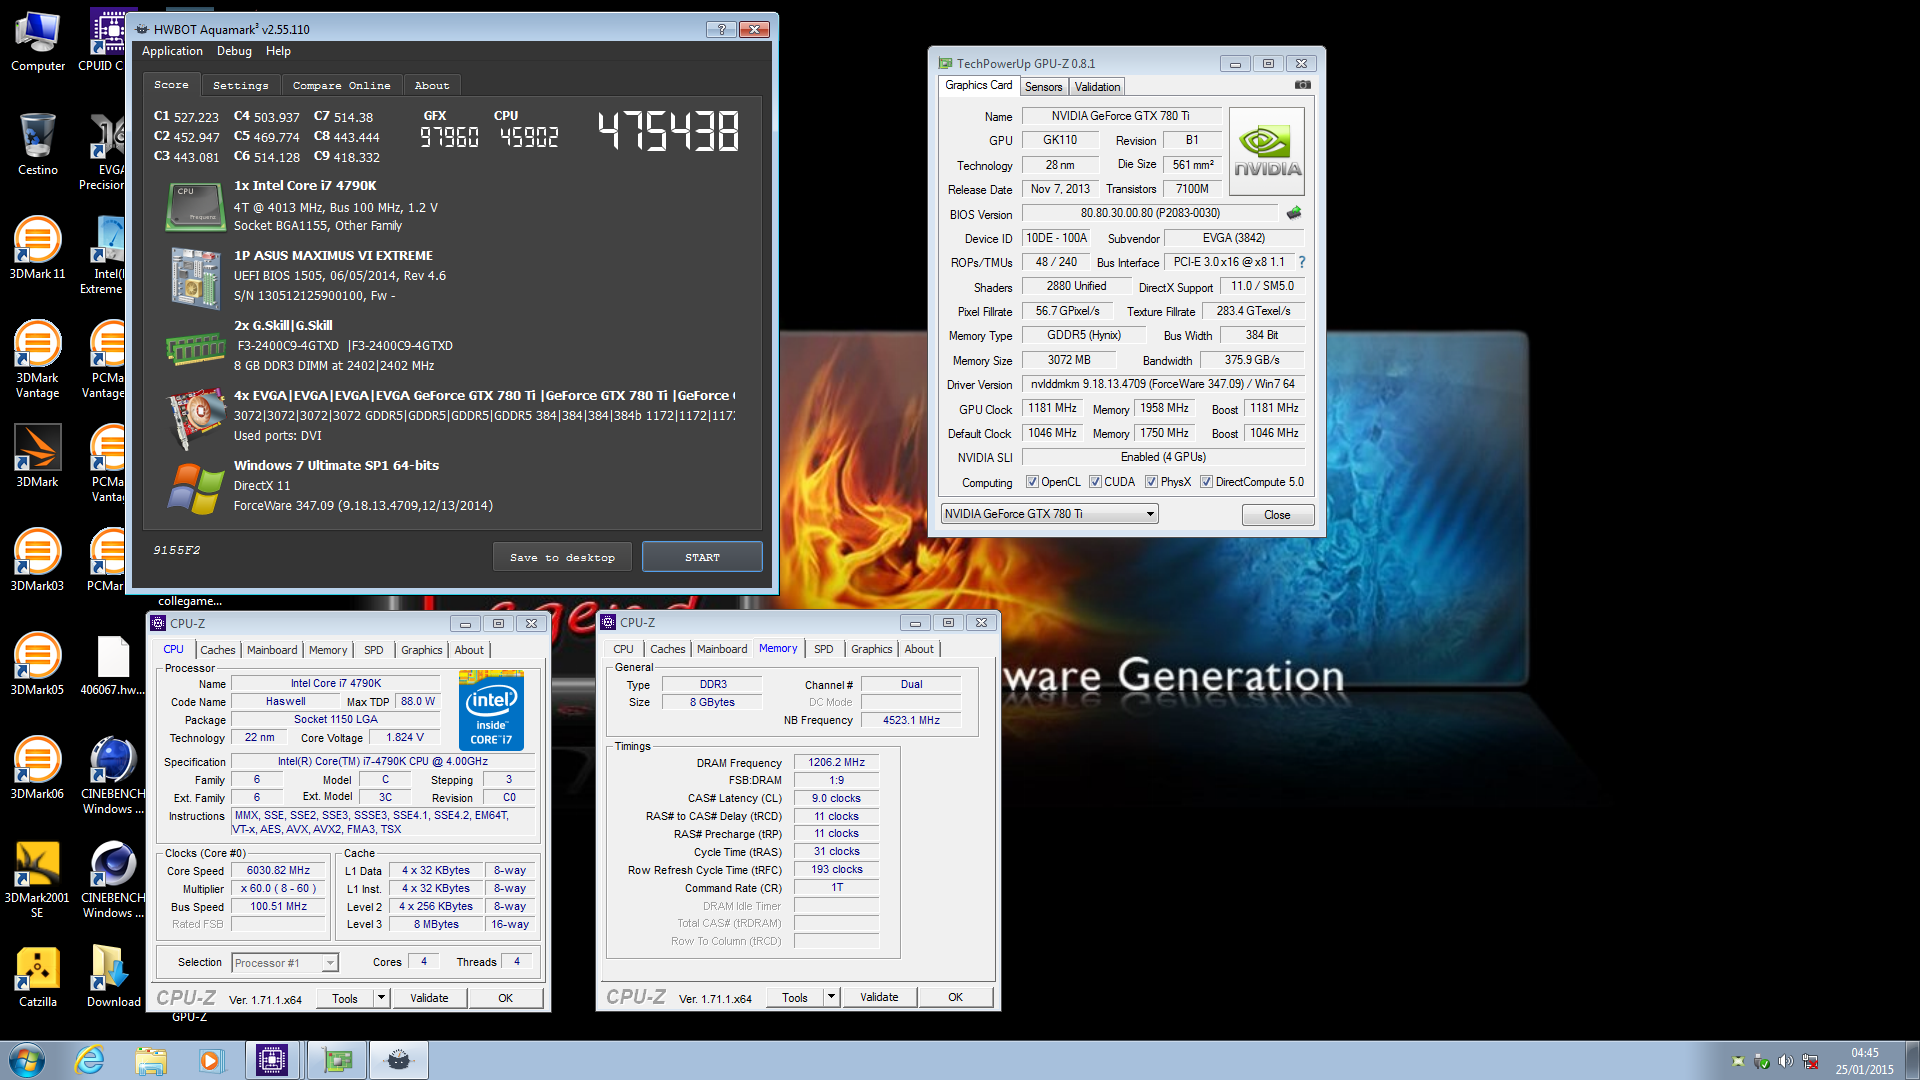Open the 3DMark desktop shortcut
Viewport: 1920px width, 1080px height.
click(x=38, y=456)
